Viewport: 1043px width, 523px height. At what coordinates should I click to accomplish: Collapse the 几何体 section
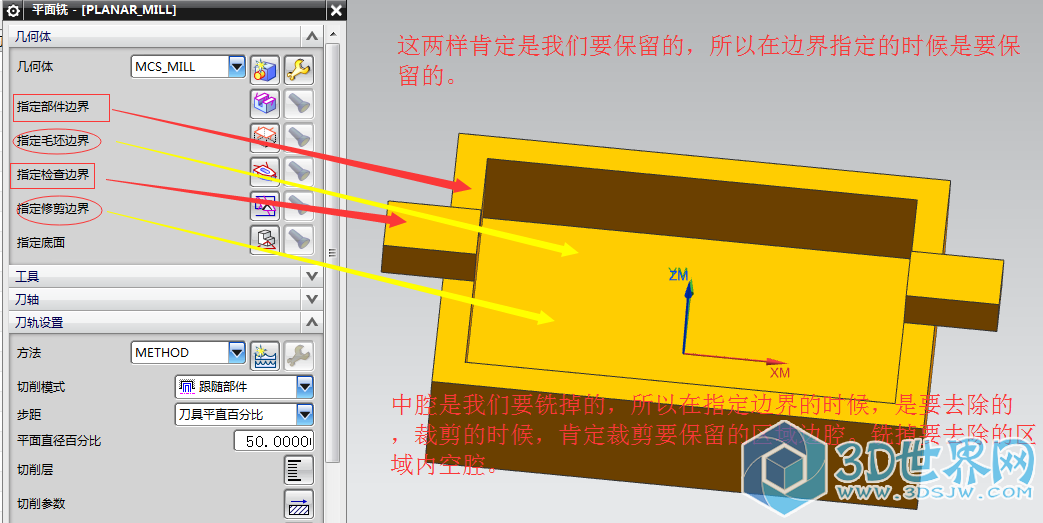click(x=311, y=36)
